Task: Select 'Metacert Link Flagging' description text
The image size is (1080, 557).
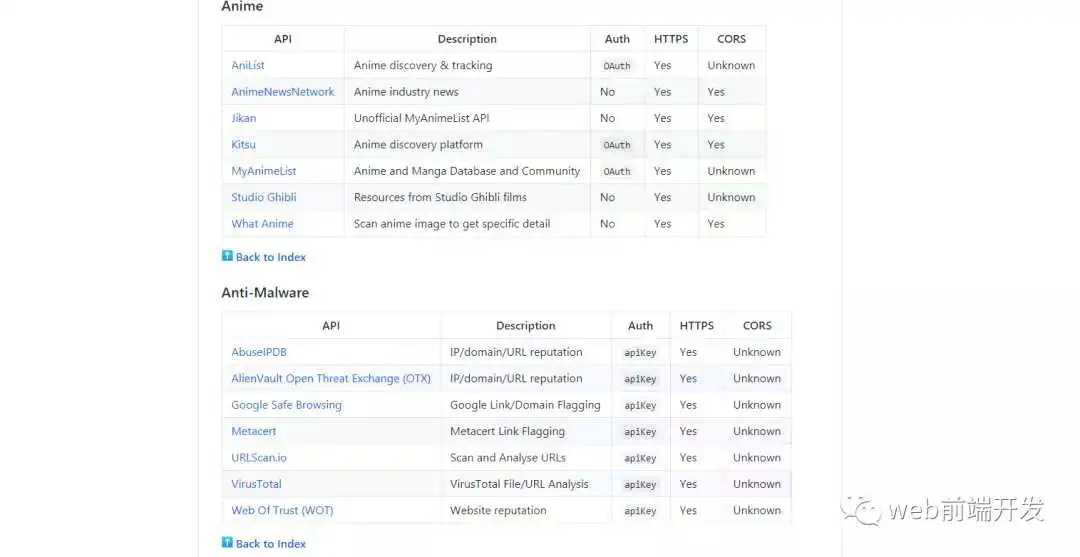Action: pos(507,431)
